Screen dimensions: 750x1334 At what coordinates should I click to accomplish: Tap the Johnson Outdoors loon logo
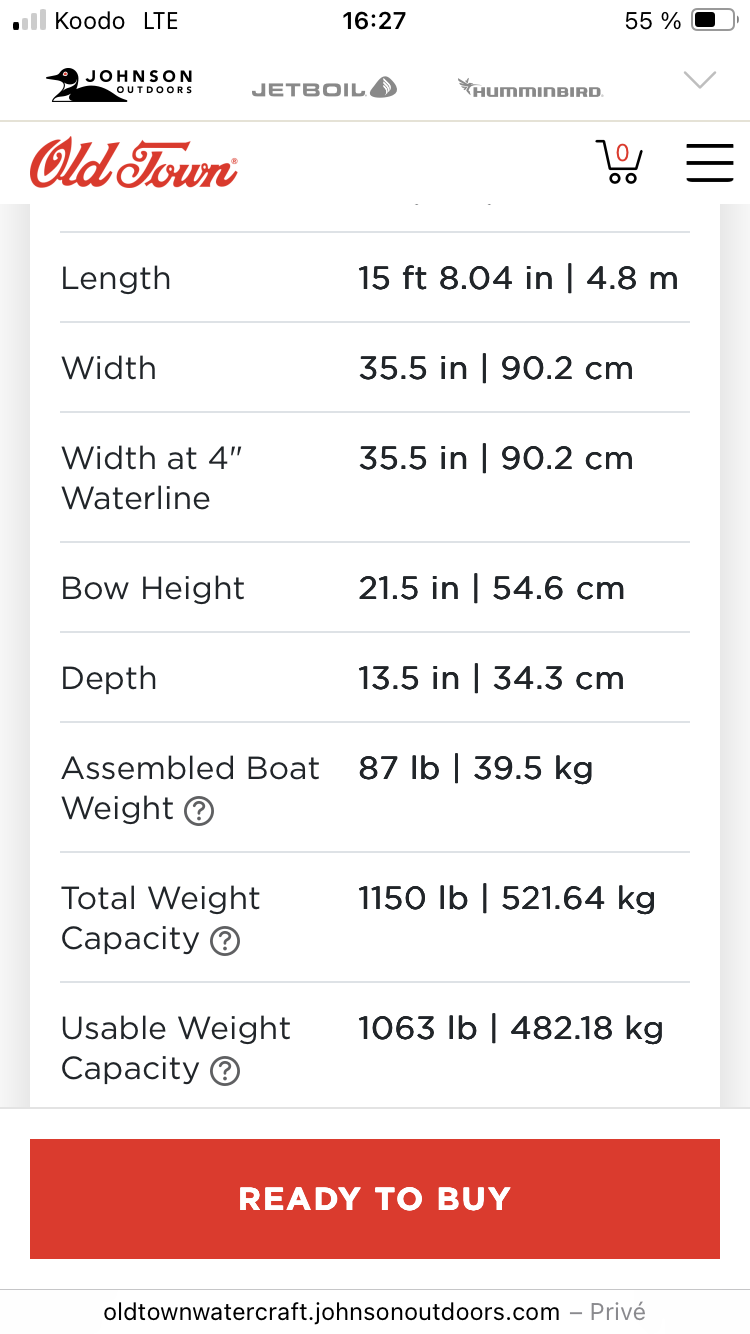pyautogui.click(x=120, y=84)
